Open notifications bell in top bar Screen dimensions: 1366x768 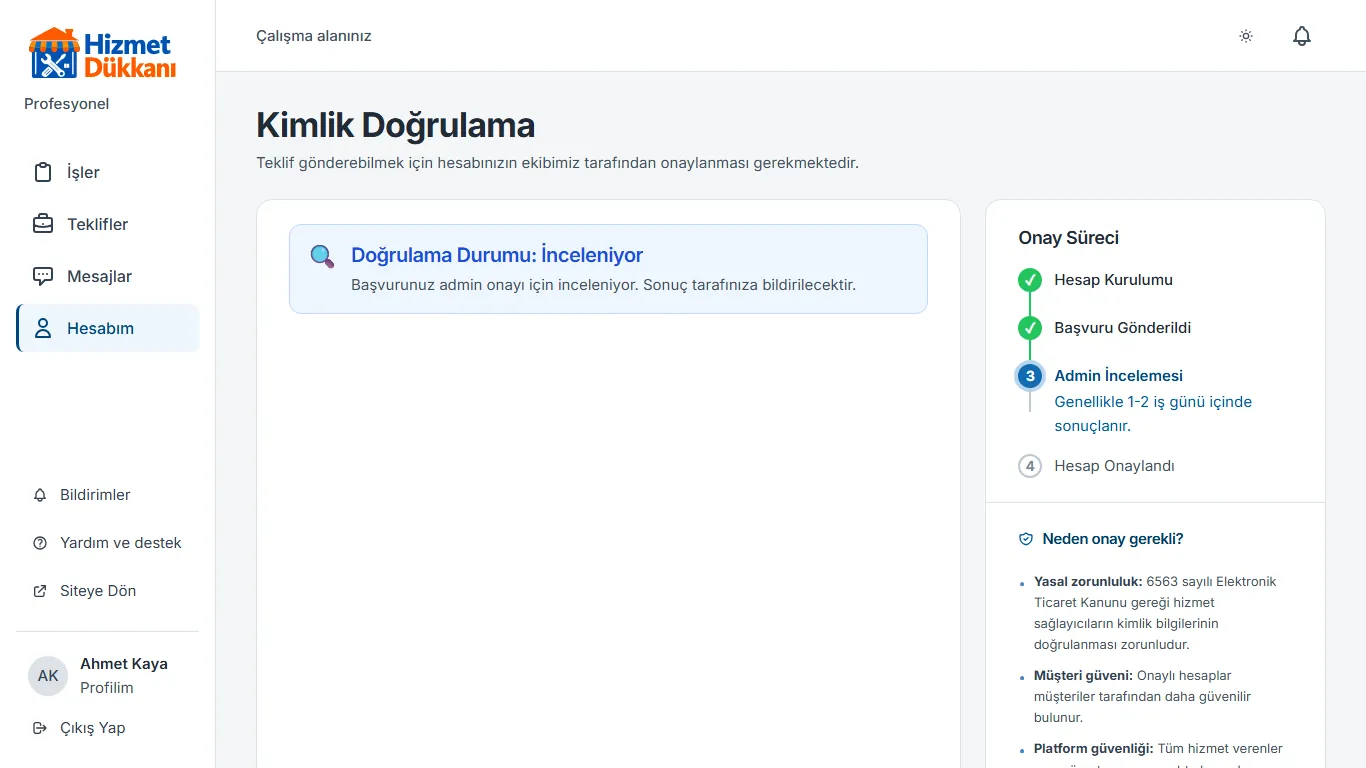tap(1302, 36)
